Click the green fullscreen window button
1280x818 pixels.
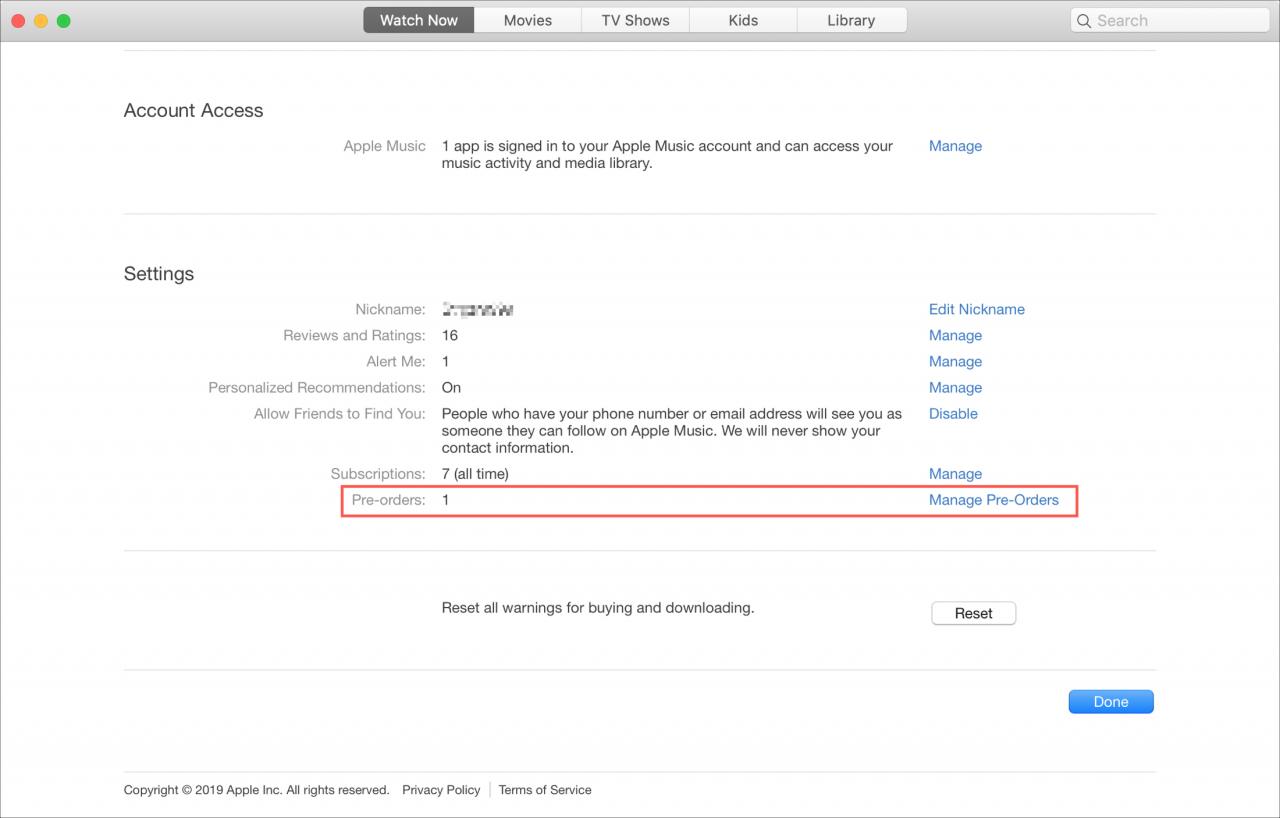(64, 21)
